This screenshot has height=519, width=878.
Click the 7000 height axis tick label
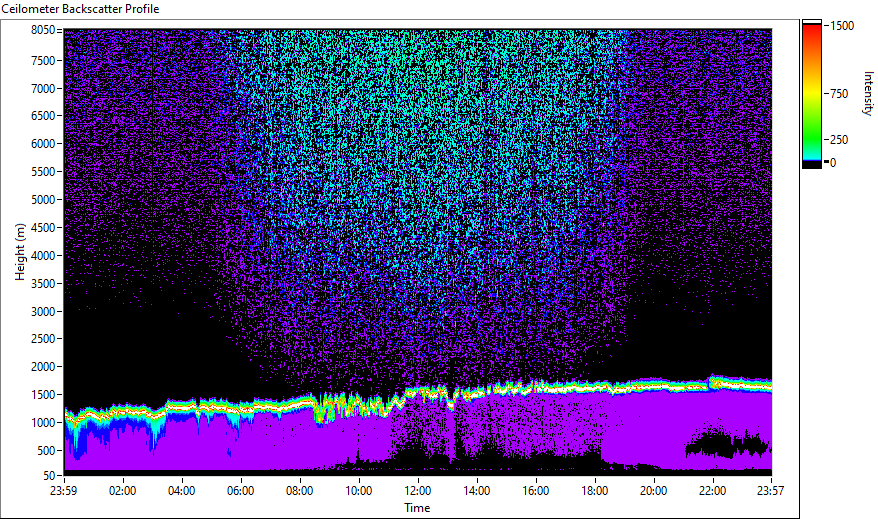click(x=43, y=88)
